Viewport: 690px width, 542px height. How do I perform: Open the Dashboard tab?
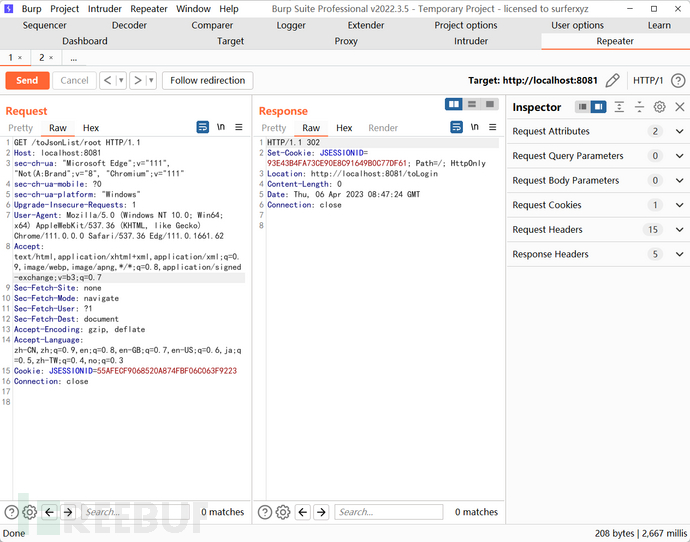[x=84, y=41]
